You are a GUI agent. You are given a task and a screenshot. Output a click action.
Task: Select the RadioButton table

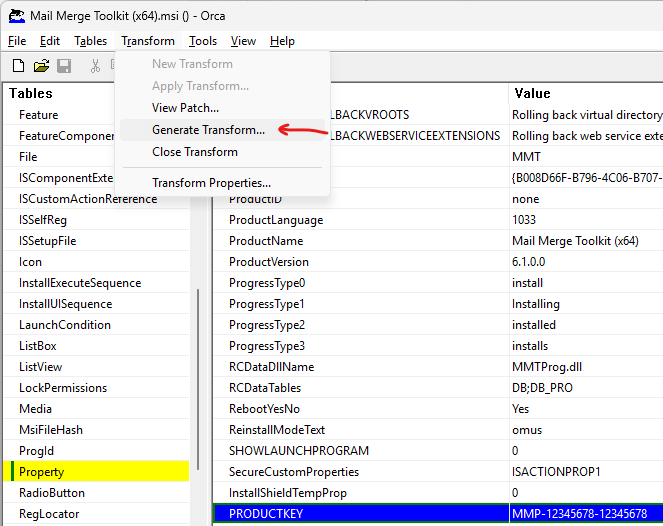[52, 493]
